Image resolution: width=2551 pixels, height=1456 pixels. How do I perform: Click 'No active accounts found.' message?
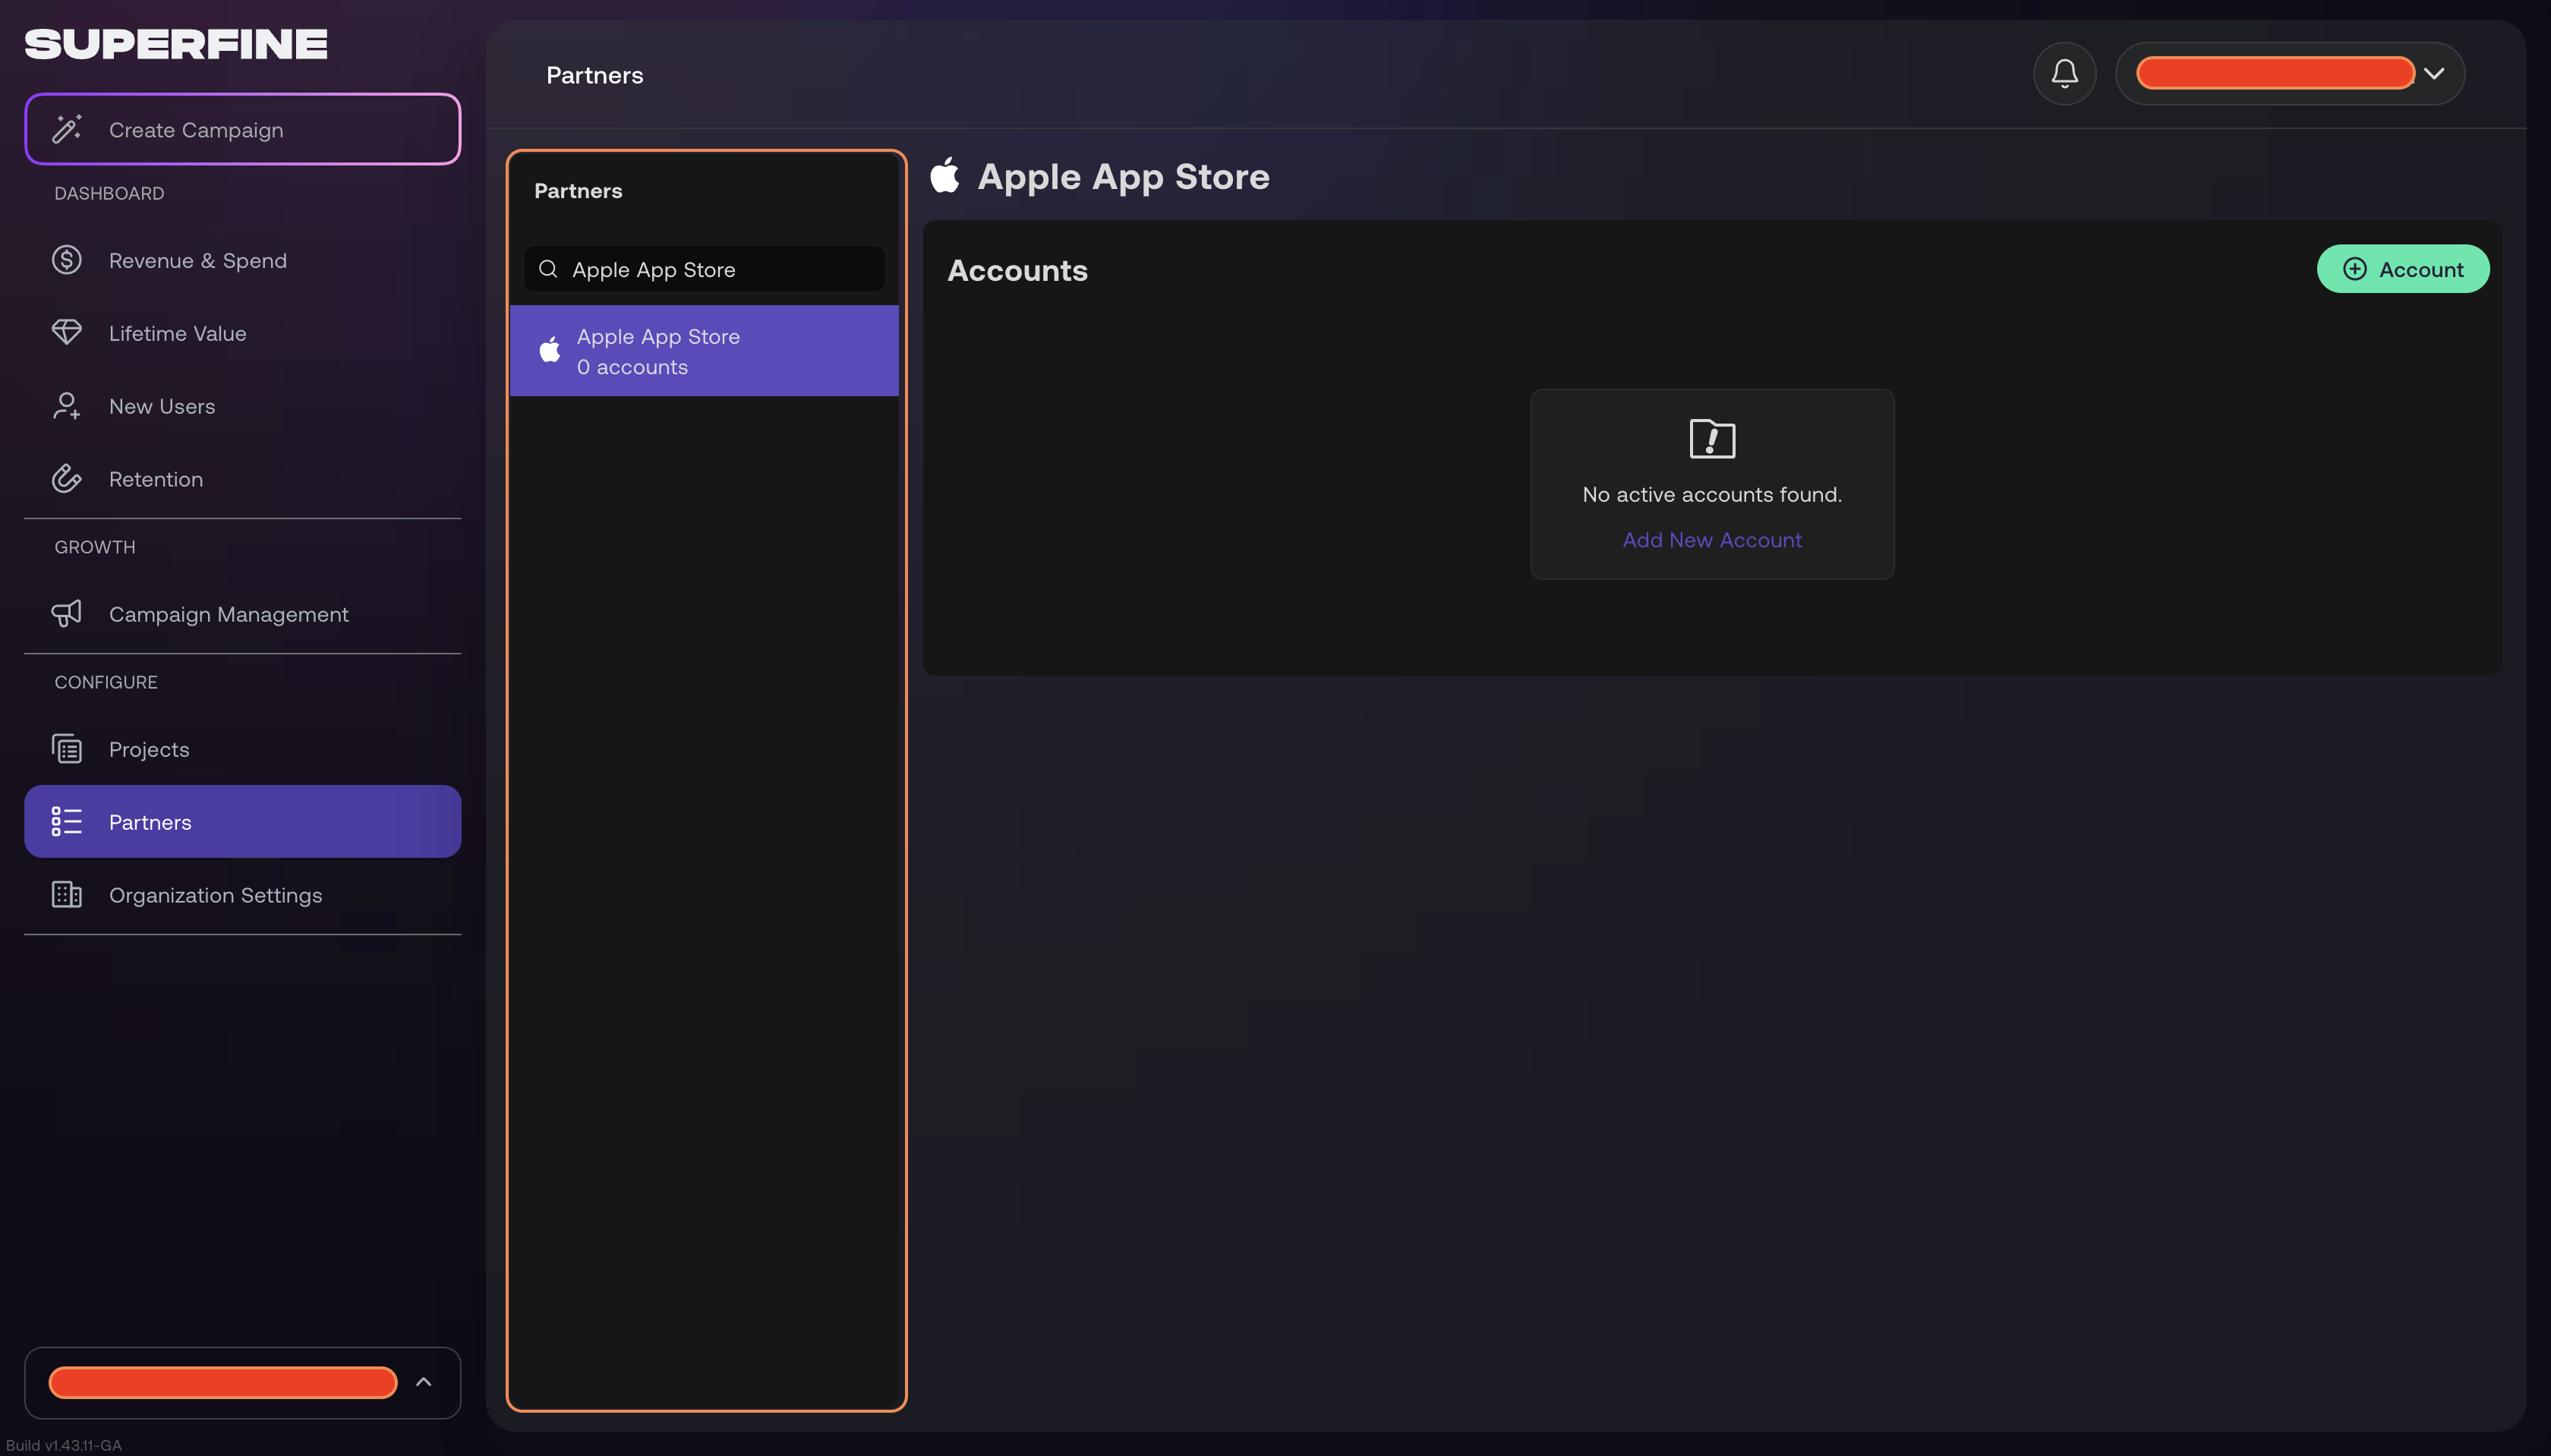coord(1712,494)
